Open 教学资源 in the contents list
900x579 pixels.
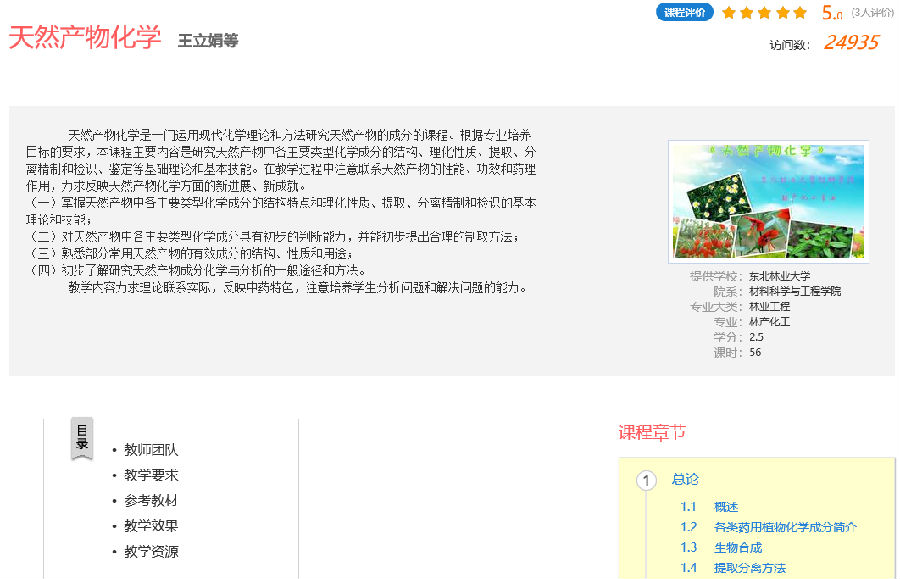pos(151,551)
